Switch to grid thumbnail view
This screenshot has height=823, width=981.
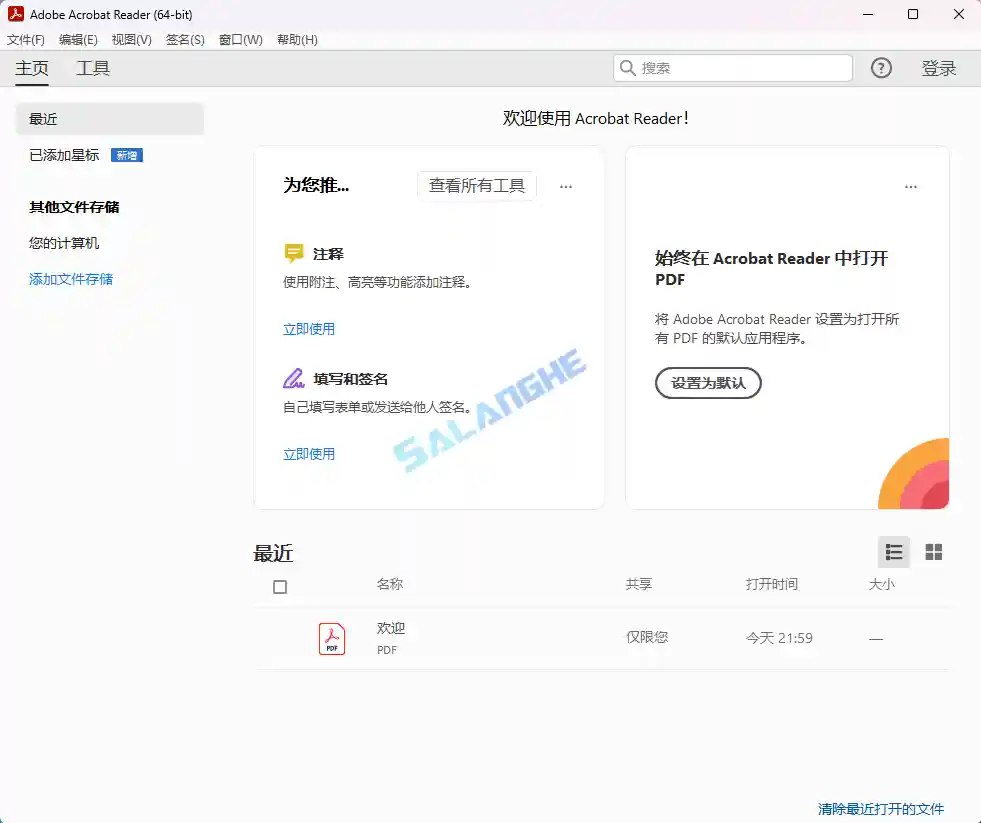(x=933, y=552)
